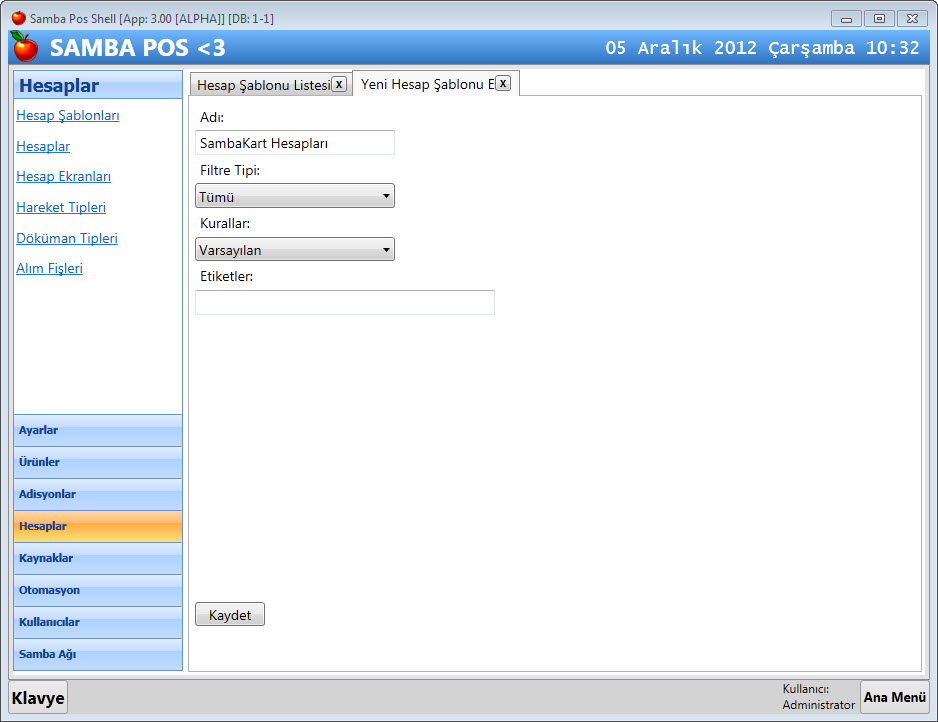Open the Hesap Ekranları link
Image resolution: width=938 pixels, height=722 pixels.
coord(63,176)
